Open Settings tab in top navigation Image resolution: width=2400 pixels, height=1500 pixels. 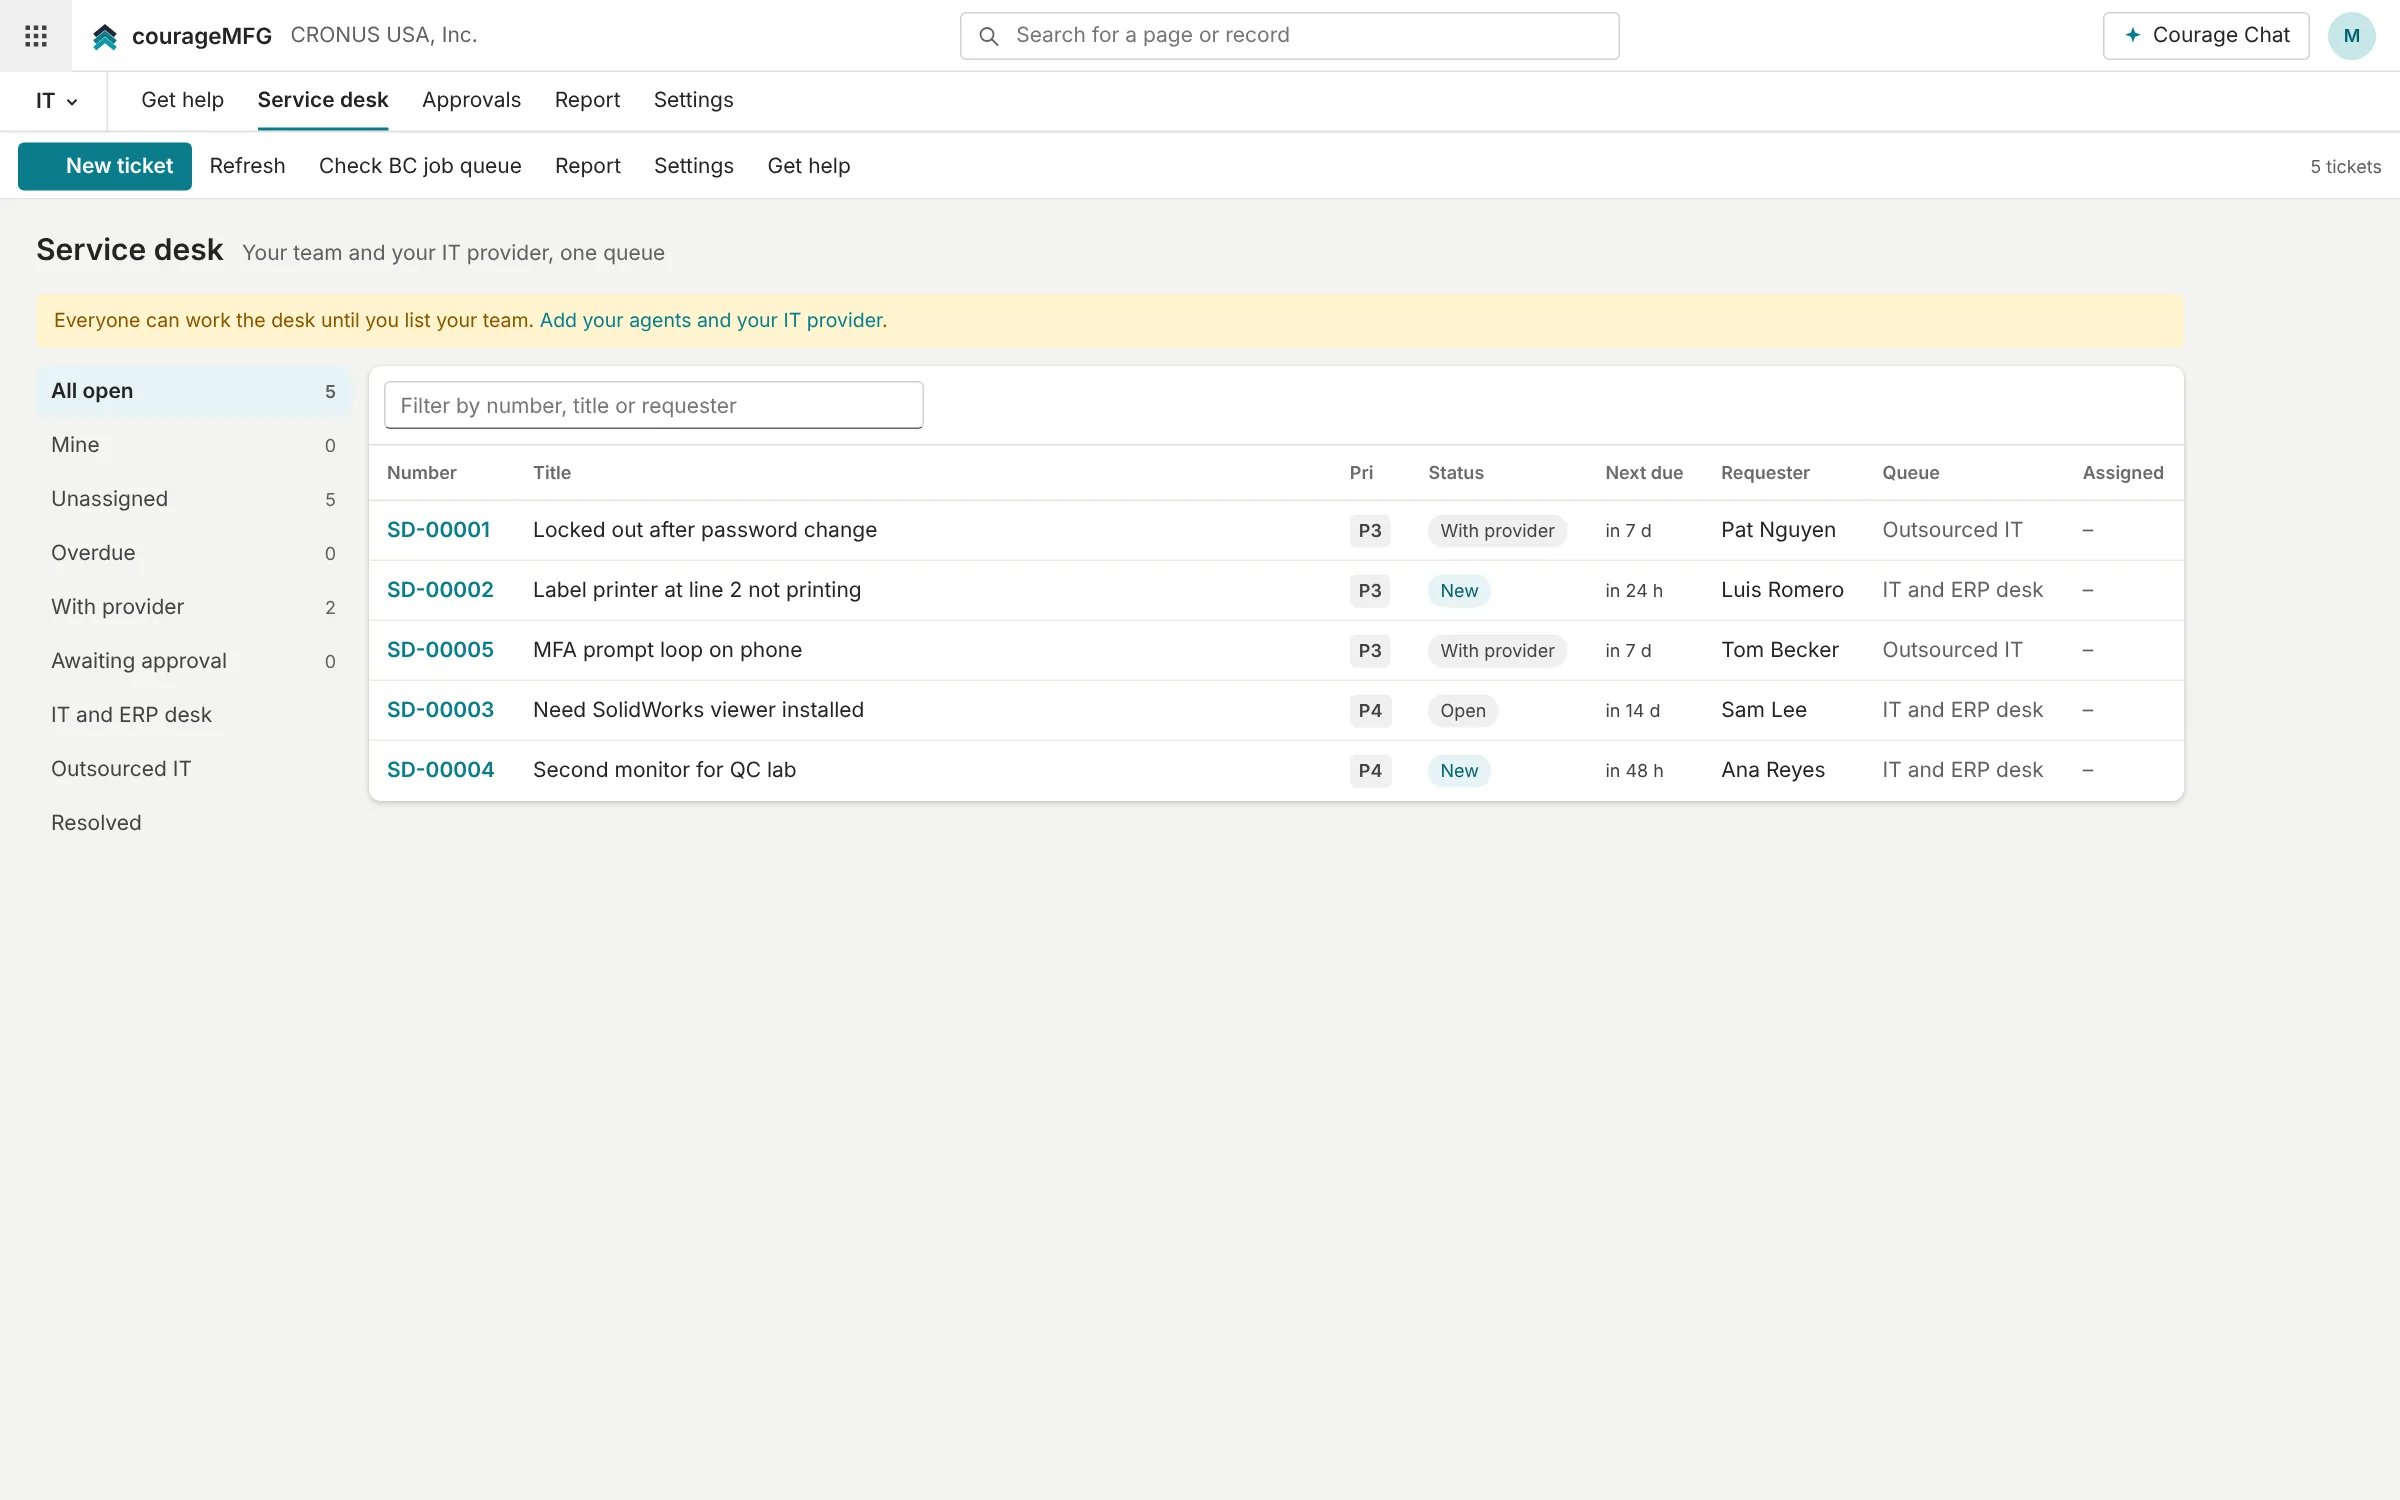coord(693,100)
